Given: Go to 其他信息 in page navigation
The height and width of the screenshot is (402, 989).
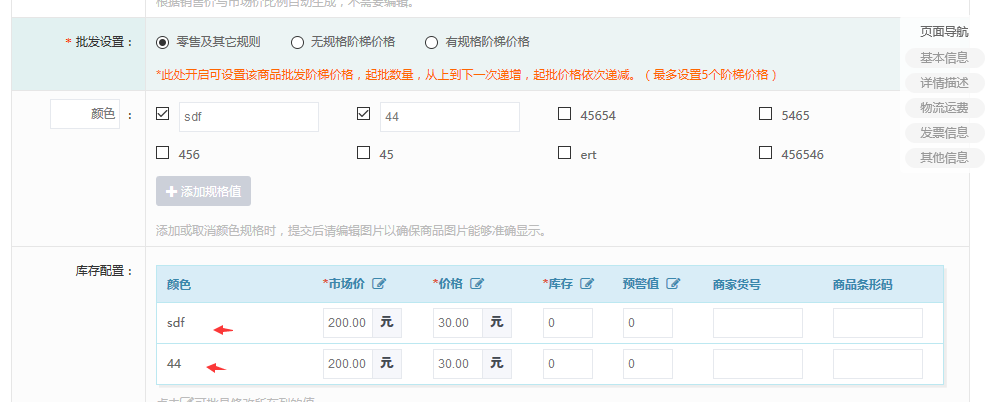Looking at the screenshot, I should [944, 158].
